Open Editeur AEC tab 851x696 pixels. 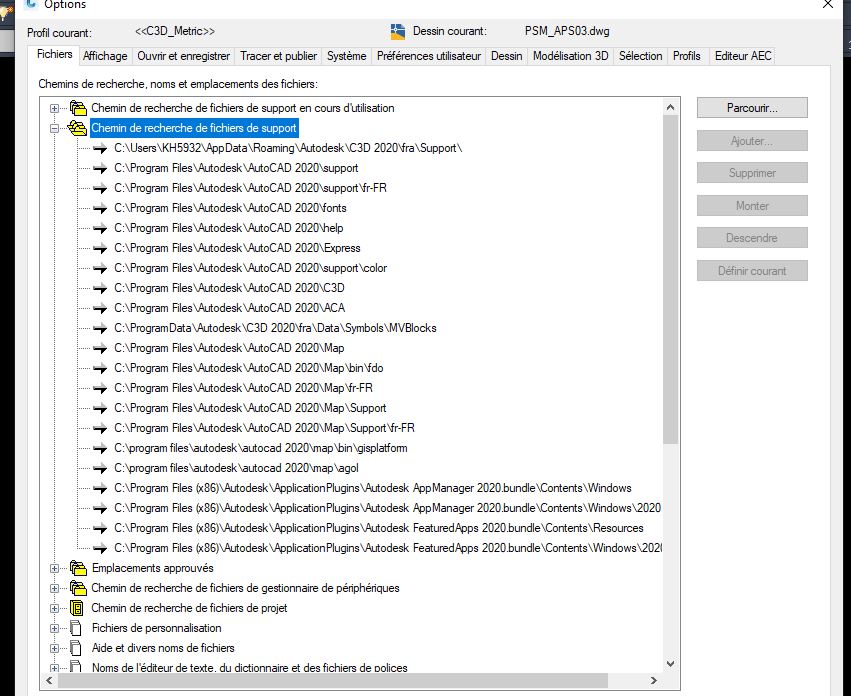tap(743, 56)
